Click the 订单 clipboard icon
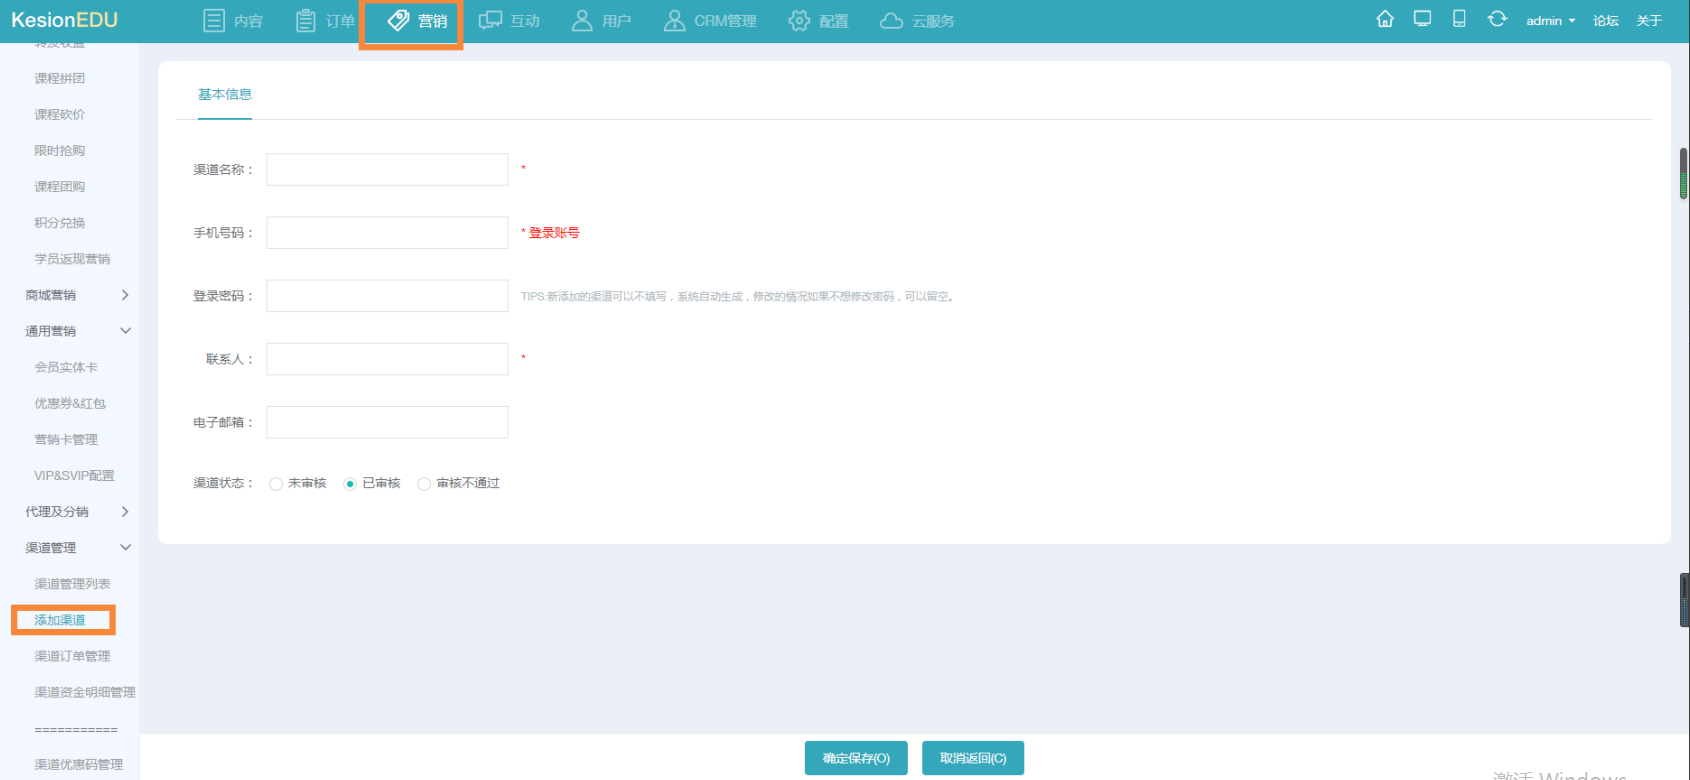1690x780 pixels. tap(306, 20)
